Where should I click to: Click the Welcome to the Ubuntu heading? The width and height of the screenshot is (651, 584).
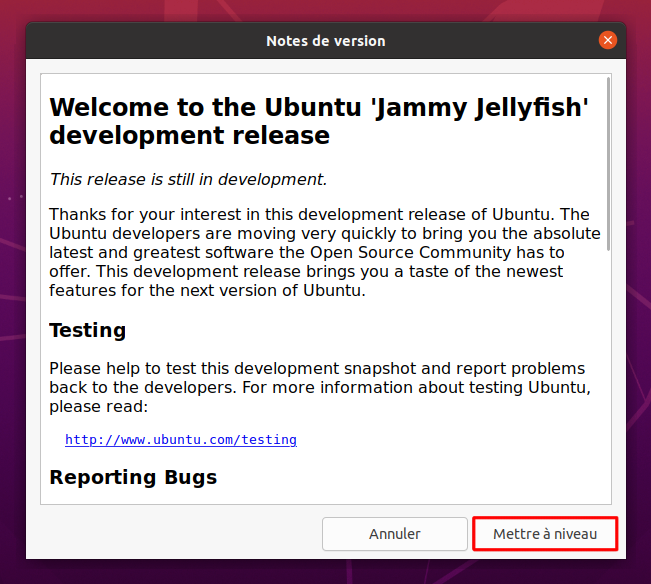(318, 121)
